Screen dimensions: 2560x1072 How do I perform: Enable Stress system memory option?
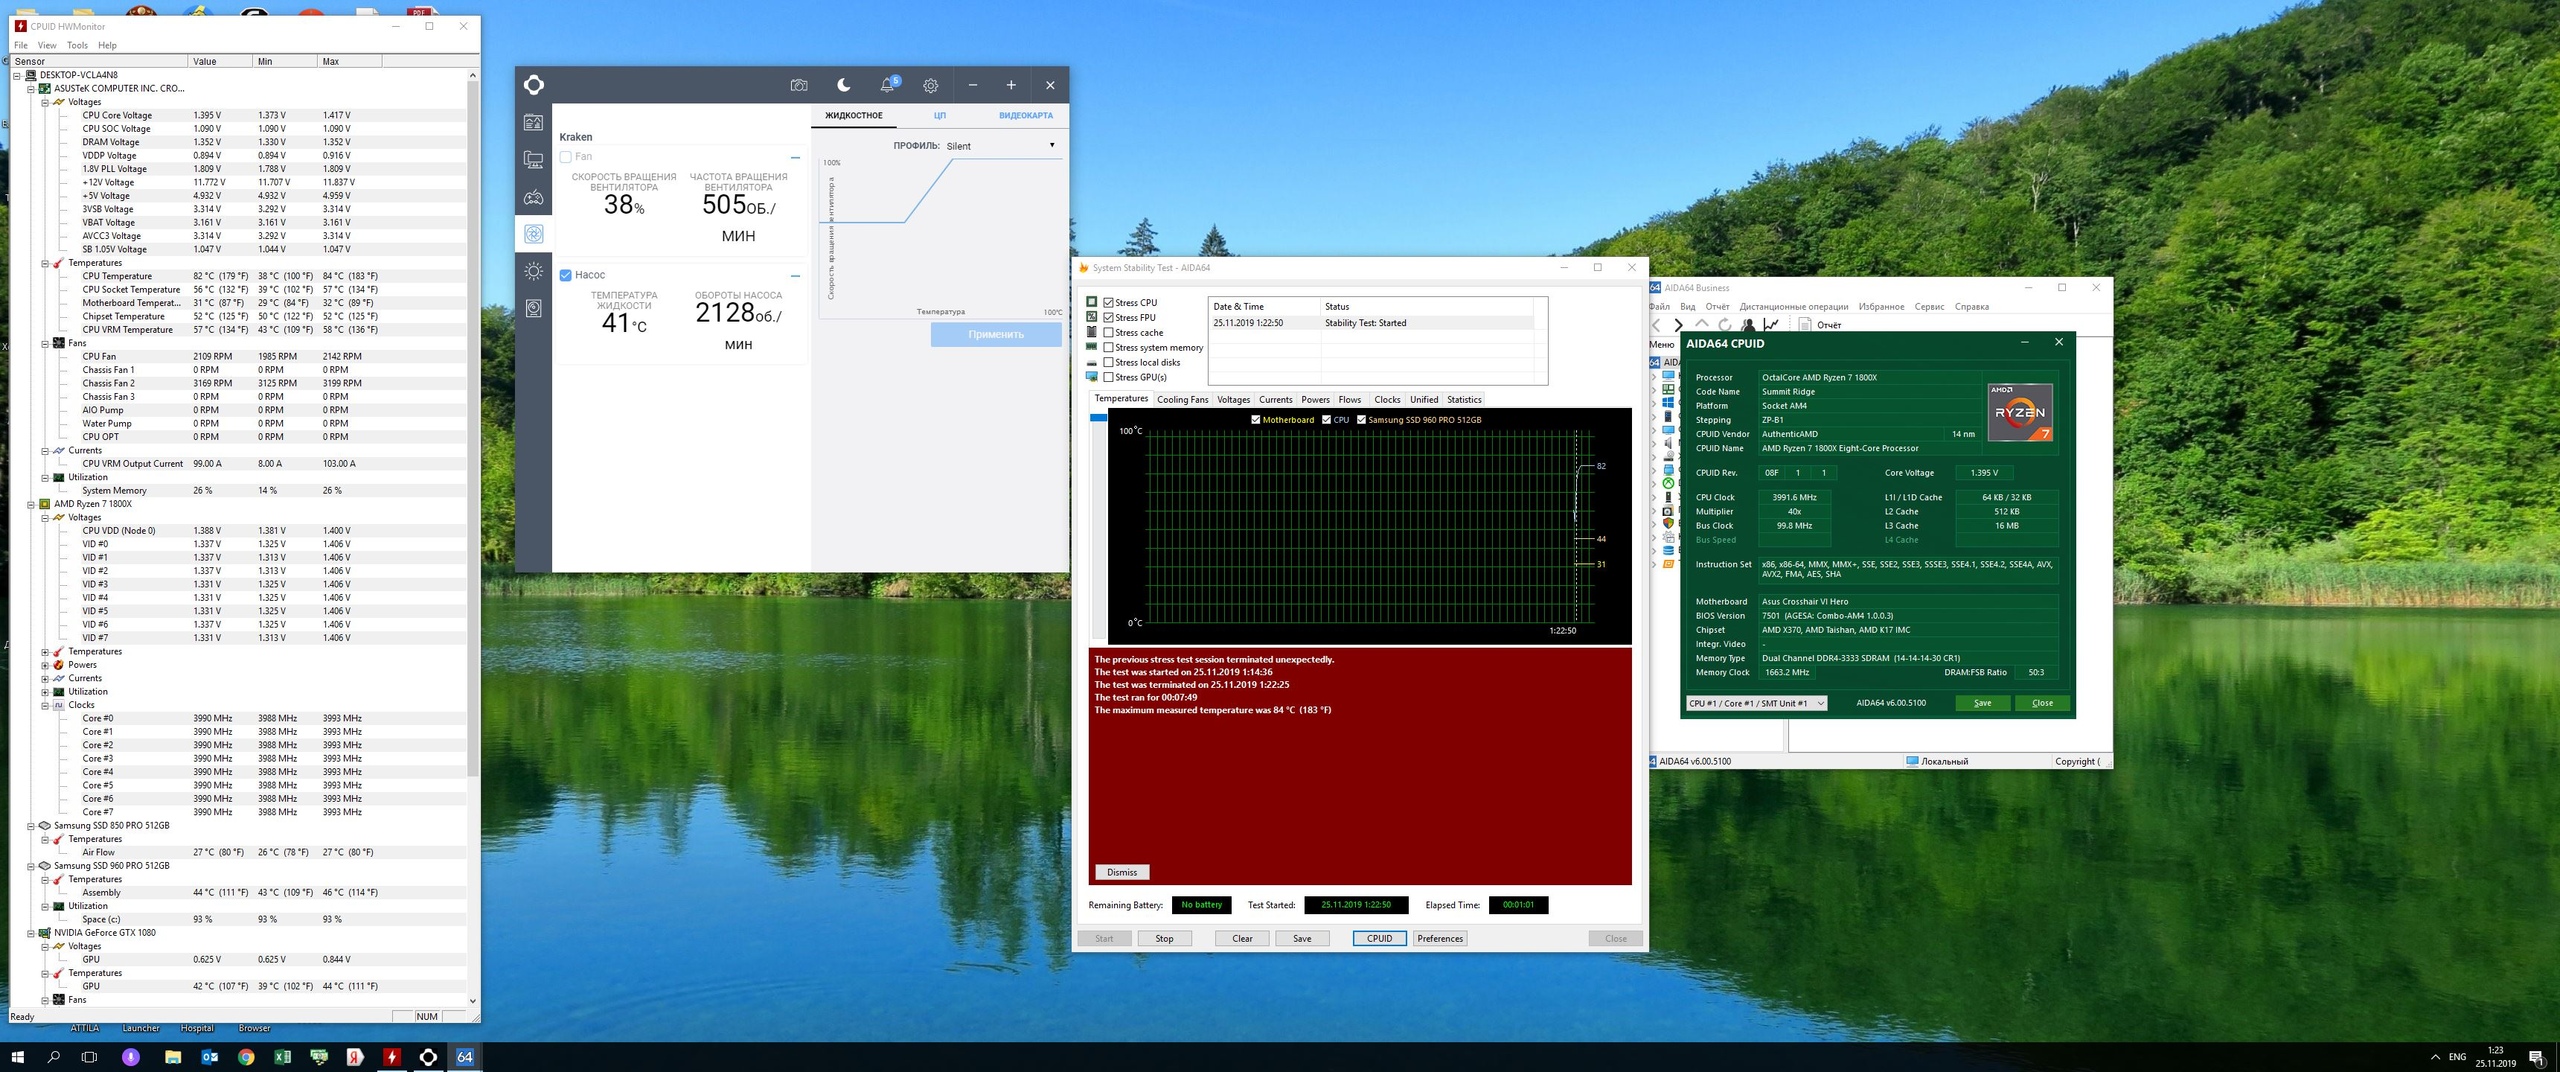pos(1108,347)
